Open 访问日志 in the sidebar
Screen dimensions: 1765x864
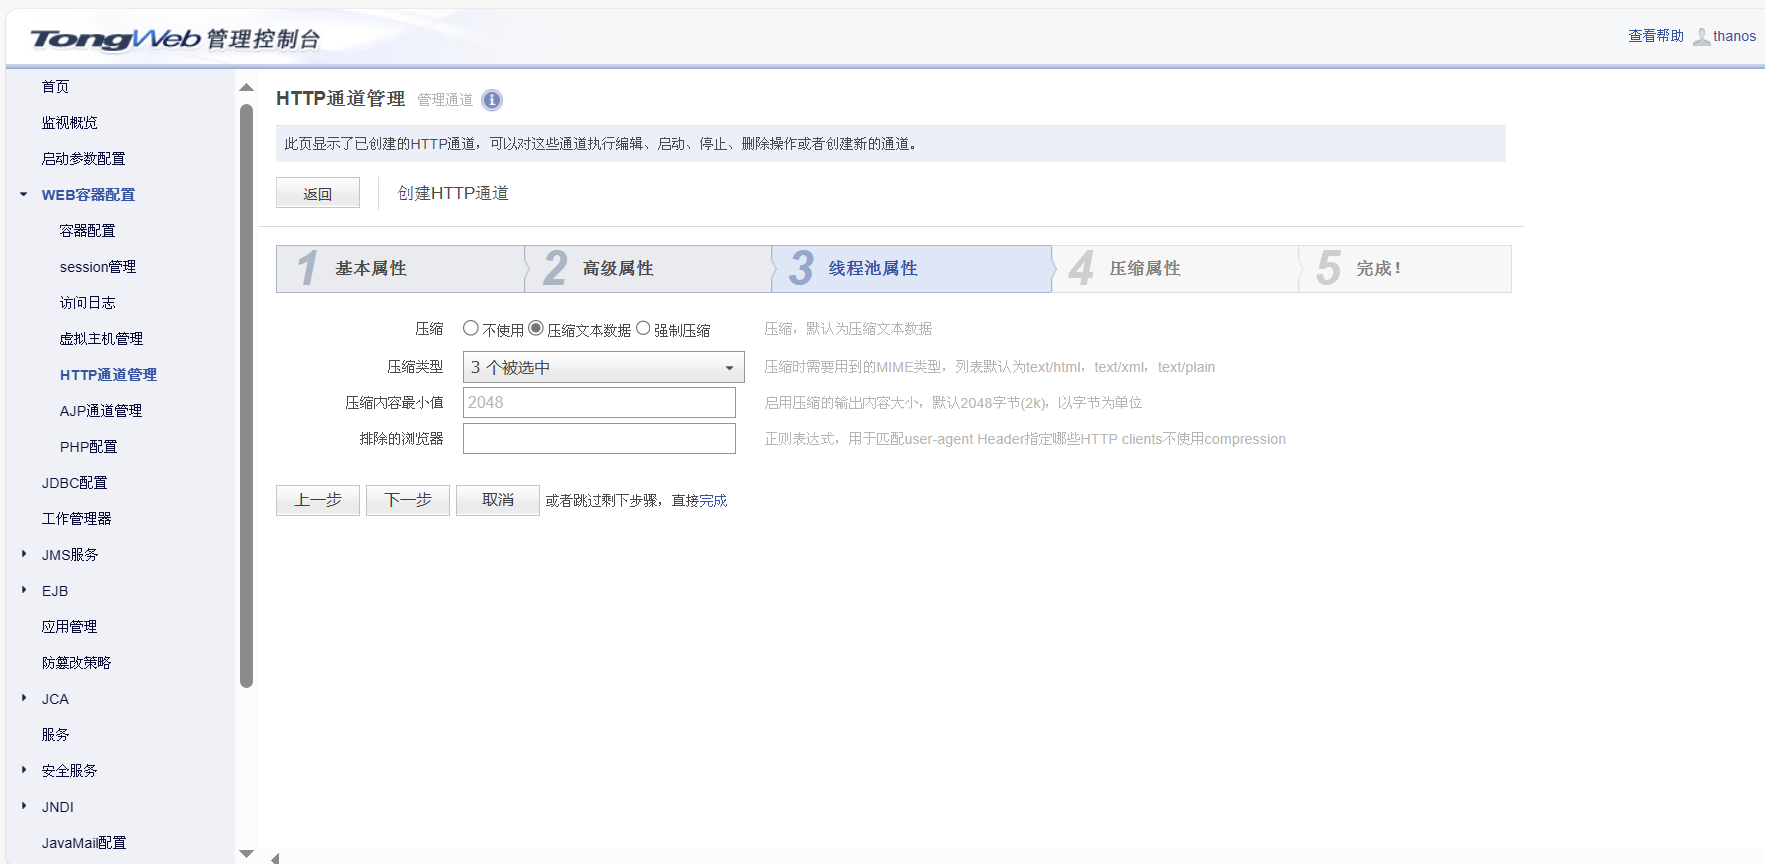click(x=87, y=303)
